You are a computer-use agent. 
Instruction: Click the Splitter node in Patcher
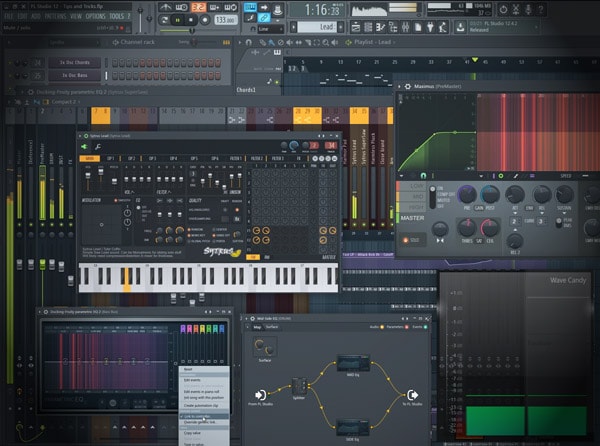[300, 385]
